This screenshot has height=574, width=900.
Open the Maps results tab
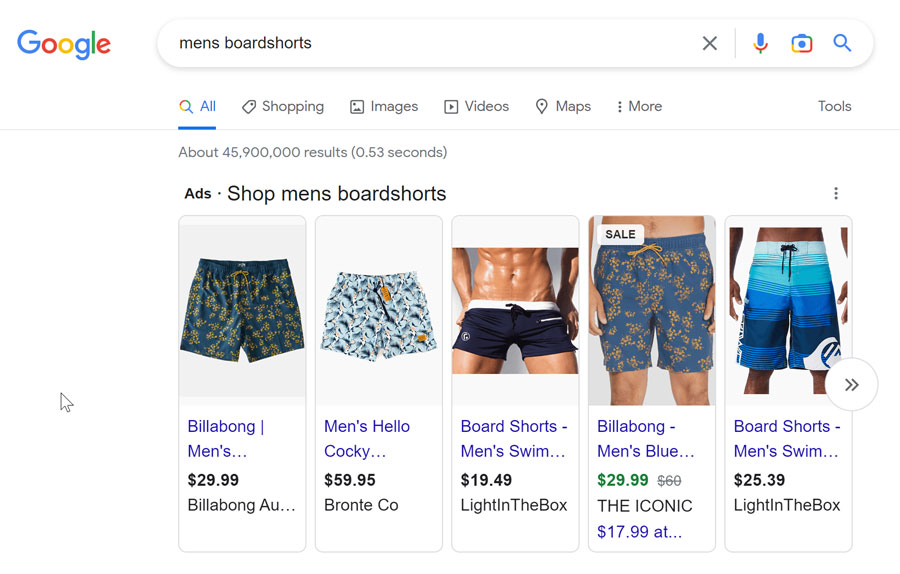pos(562,106)
